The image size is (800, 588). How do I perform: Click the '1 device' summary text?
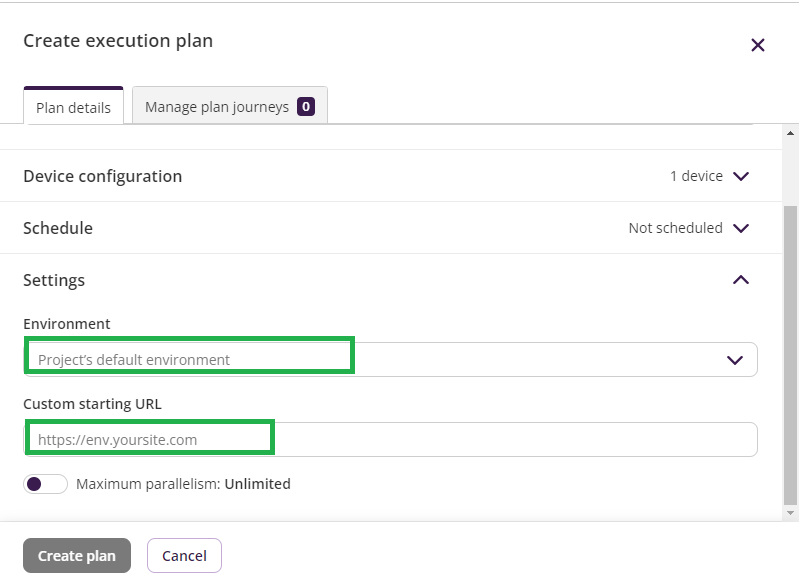click(696, 176)
